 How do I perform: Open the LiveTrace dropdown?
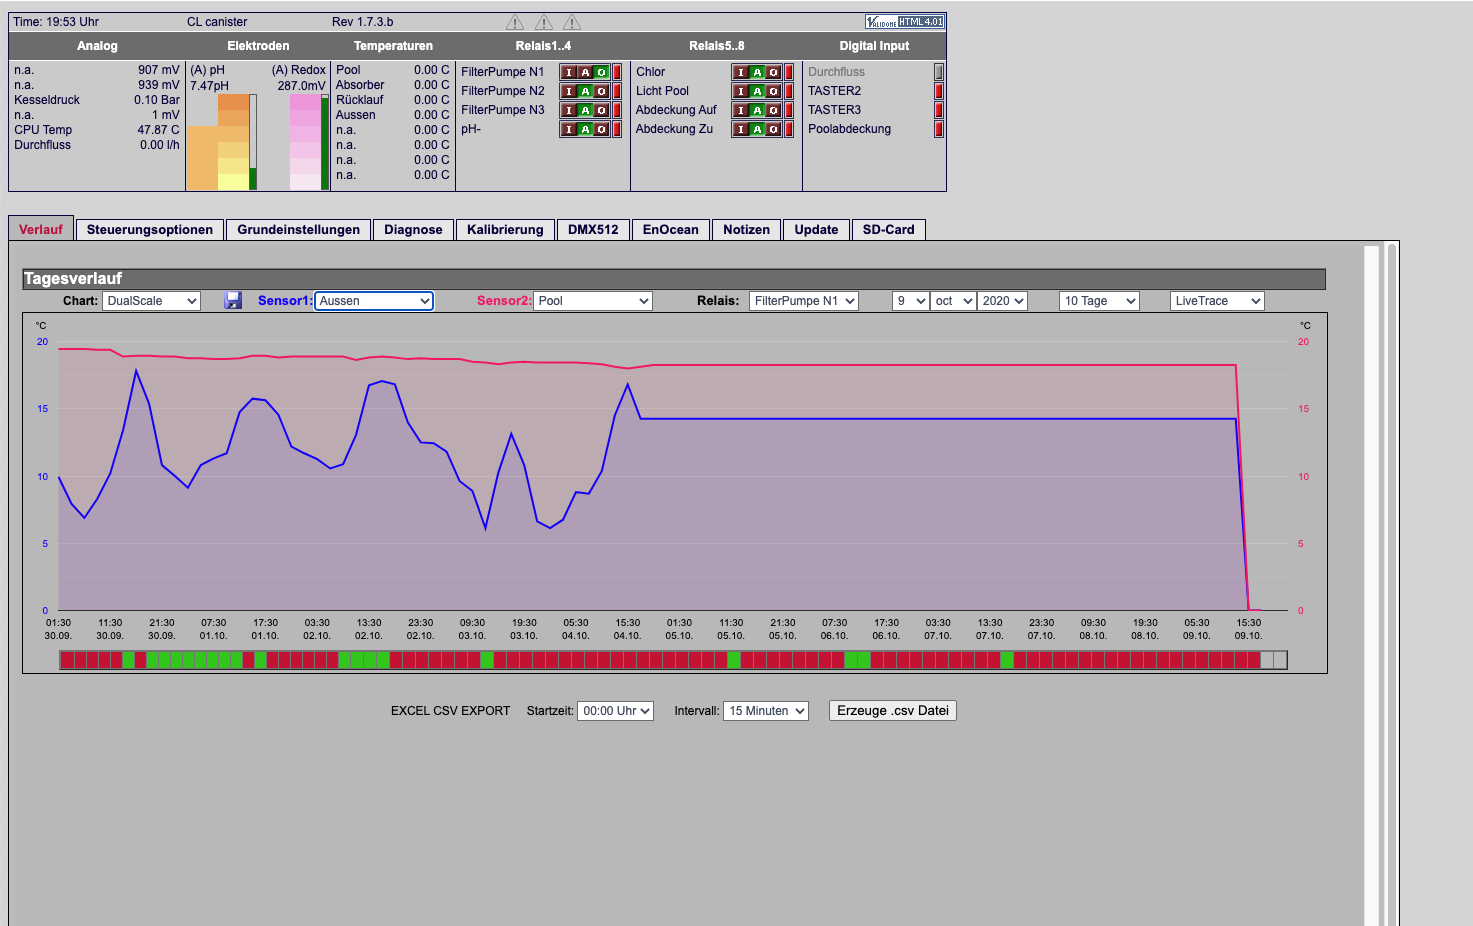point(1217,301)
